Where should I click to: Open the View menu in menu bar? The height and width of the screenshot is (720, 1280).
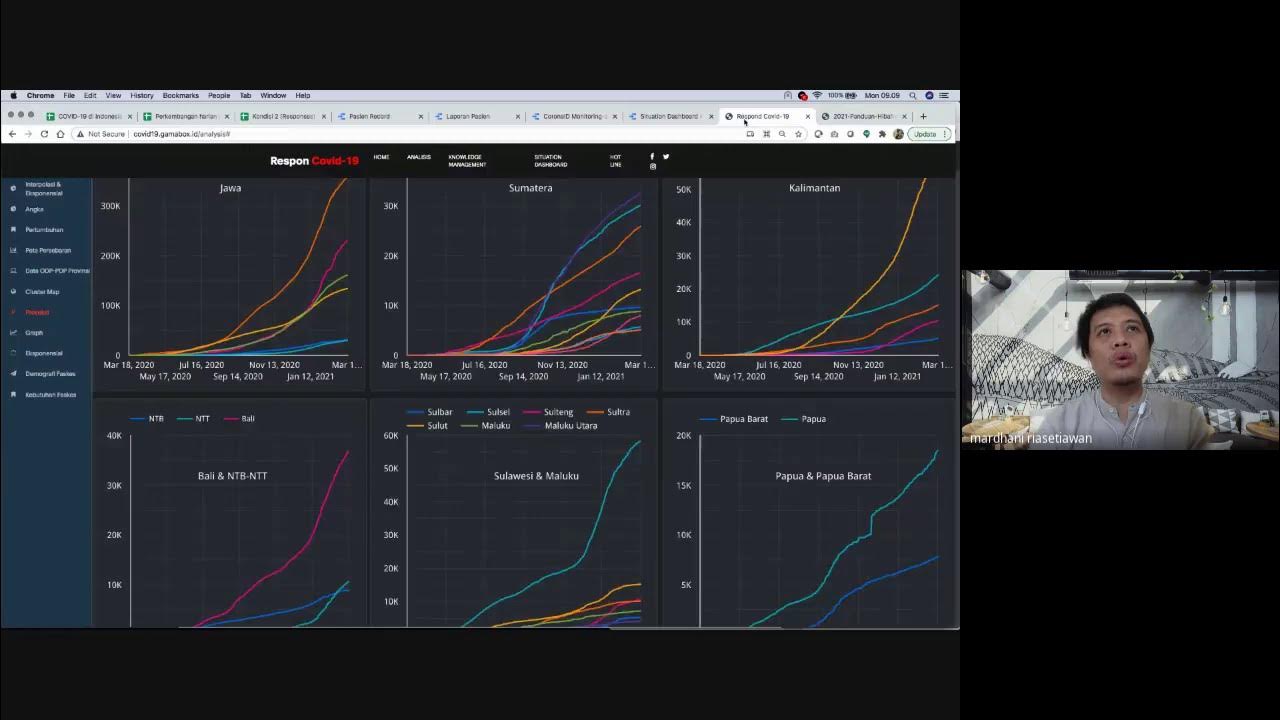tap(113, 95)
